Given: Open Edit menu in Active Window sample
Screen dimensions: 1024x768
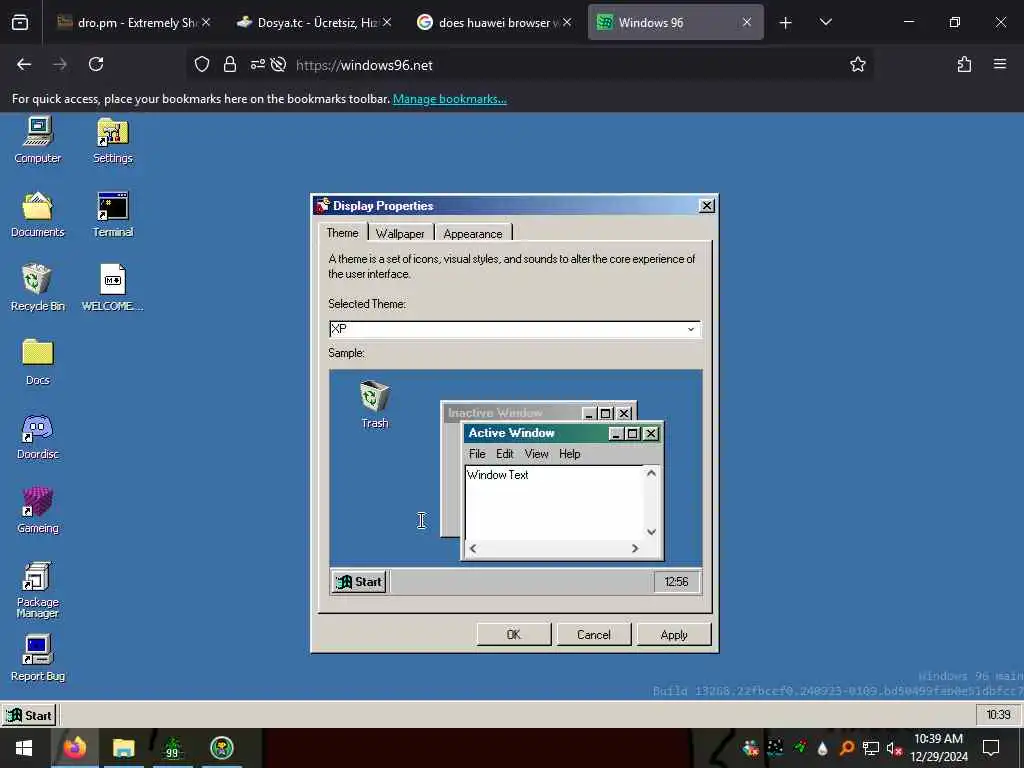Looking at the screenshot, I should [x=504, y=454].
